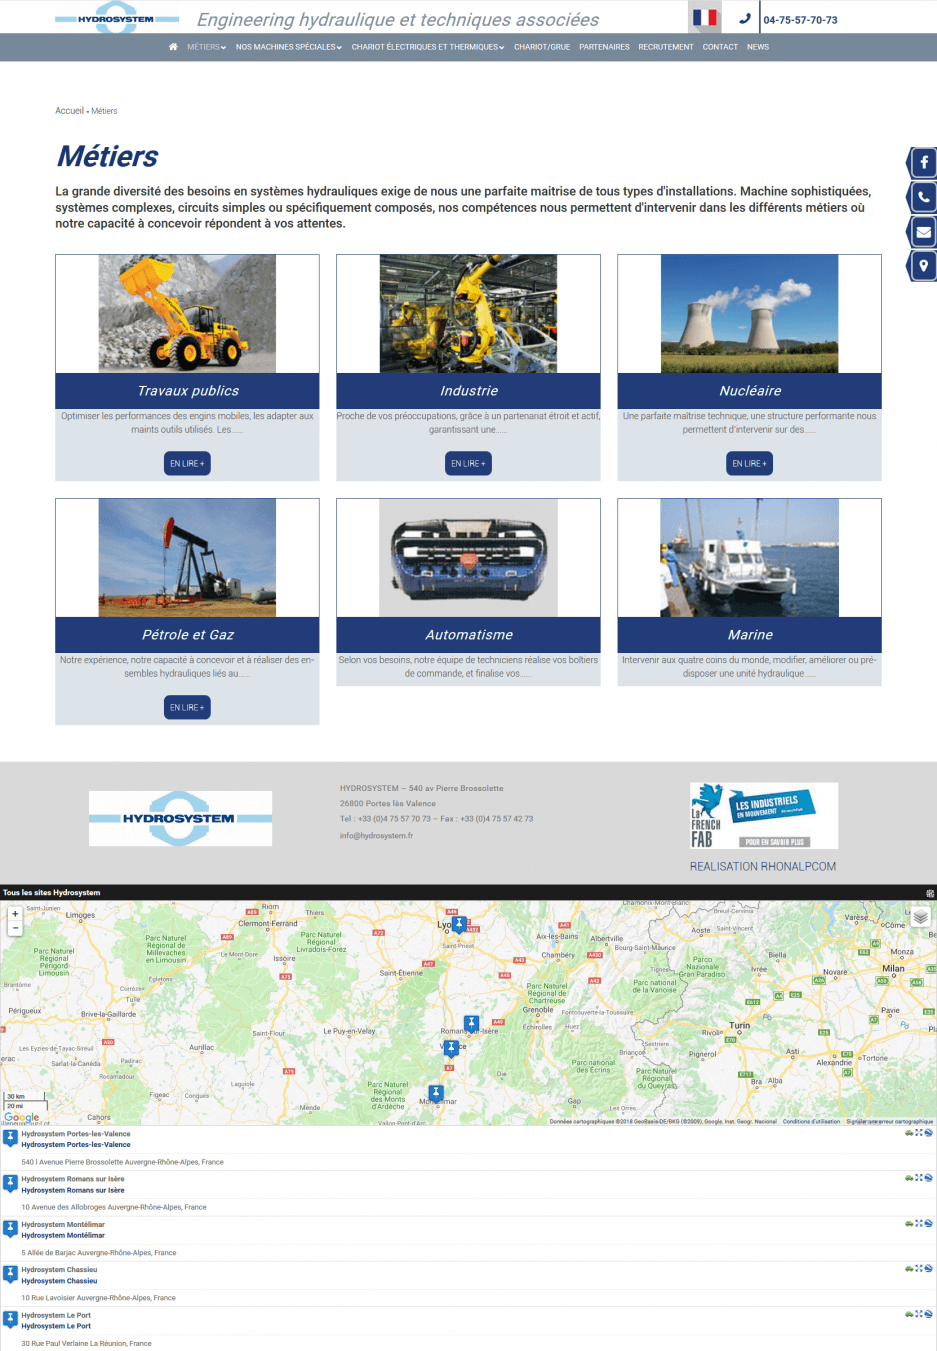937x1351 pixels.
Task: Get car directions to Hydrosystem Le Port
Action: tap(909, 1314)
